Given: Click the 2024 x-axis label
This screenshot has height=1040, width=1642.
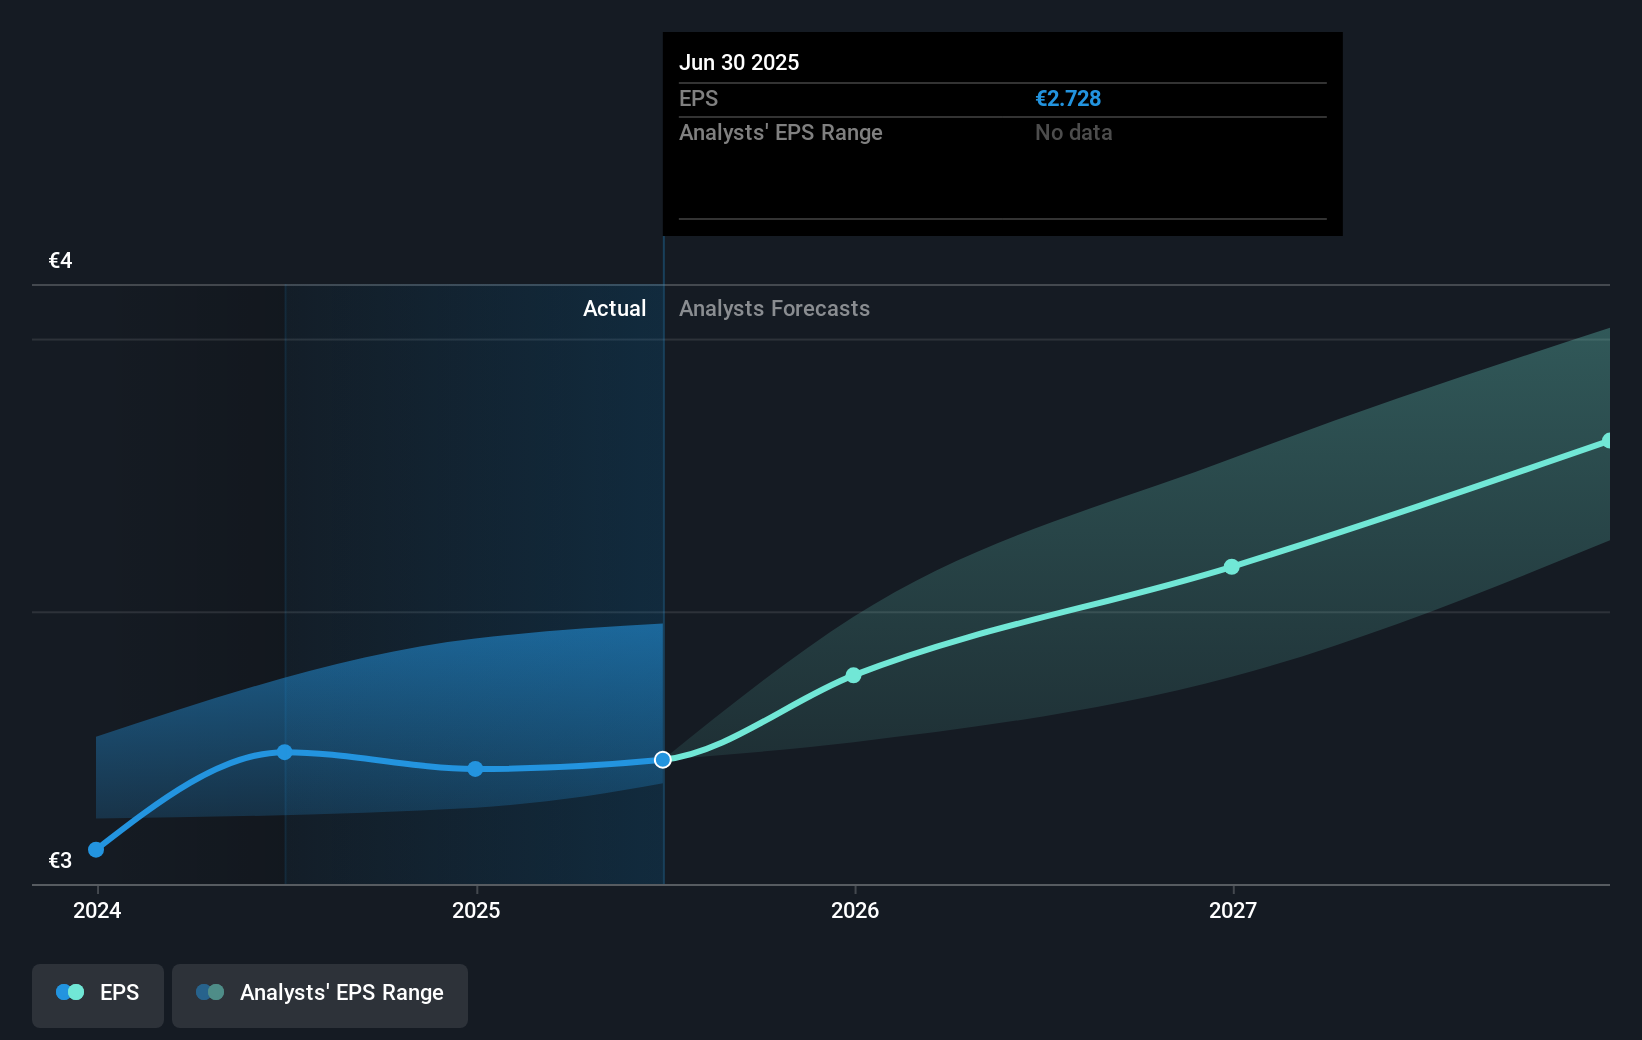Looking at the screenshot, I should pyautogui.click(x=96, y=911).
